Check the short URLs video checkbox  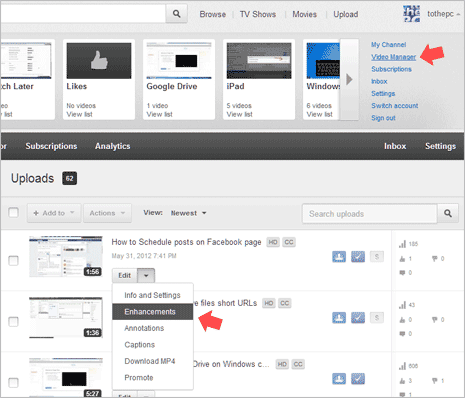click(x=13, y=322)
